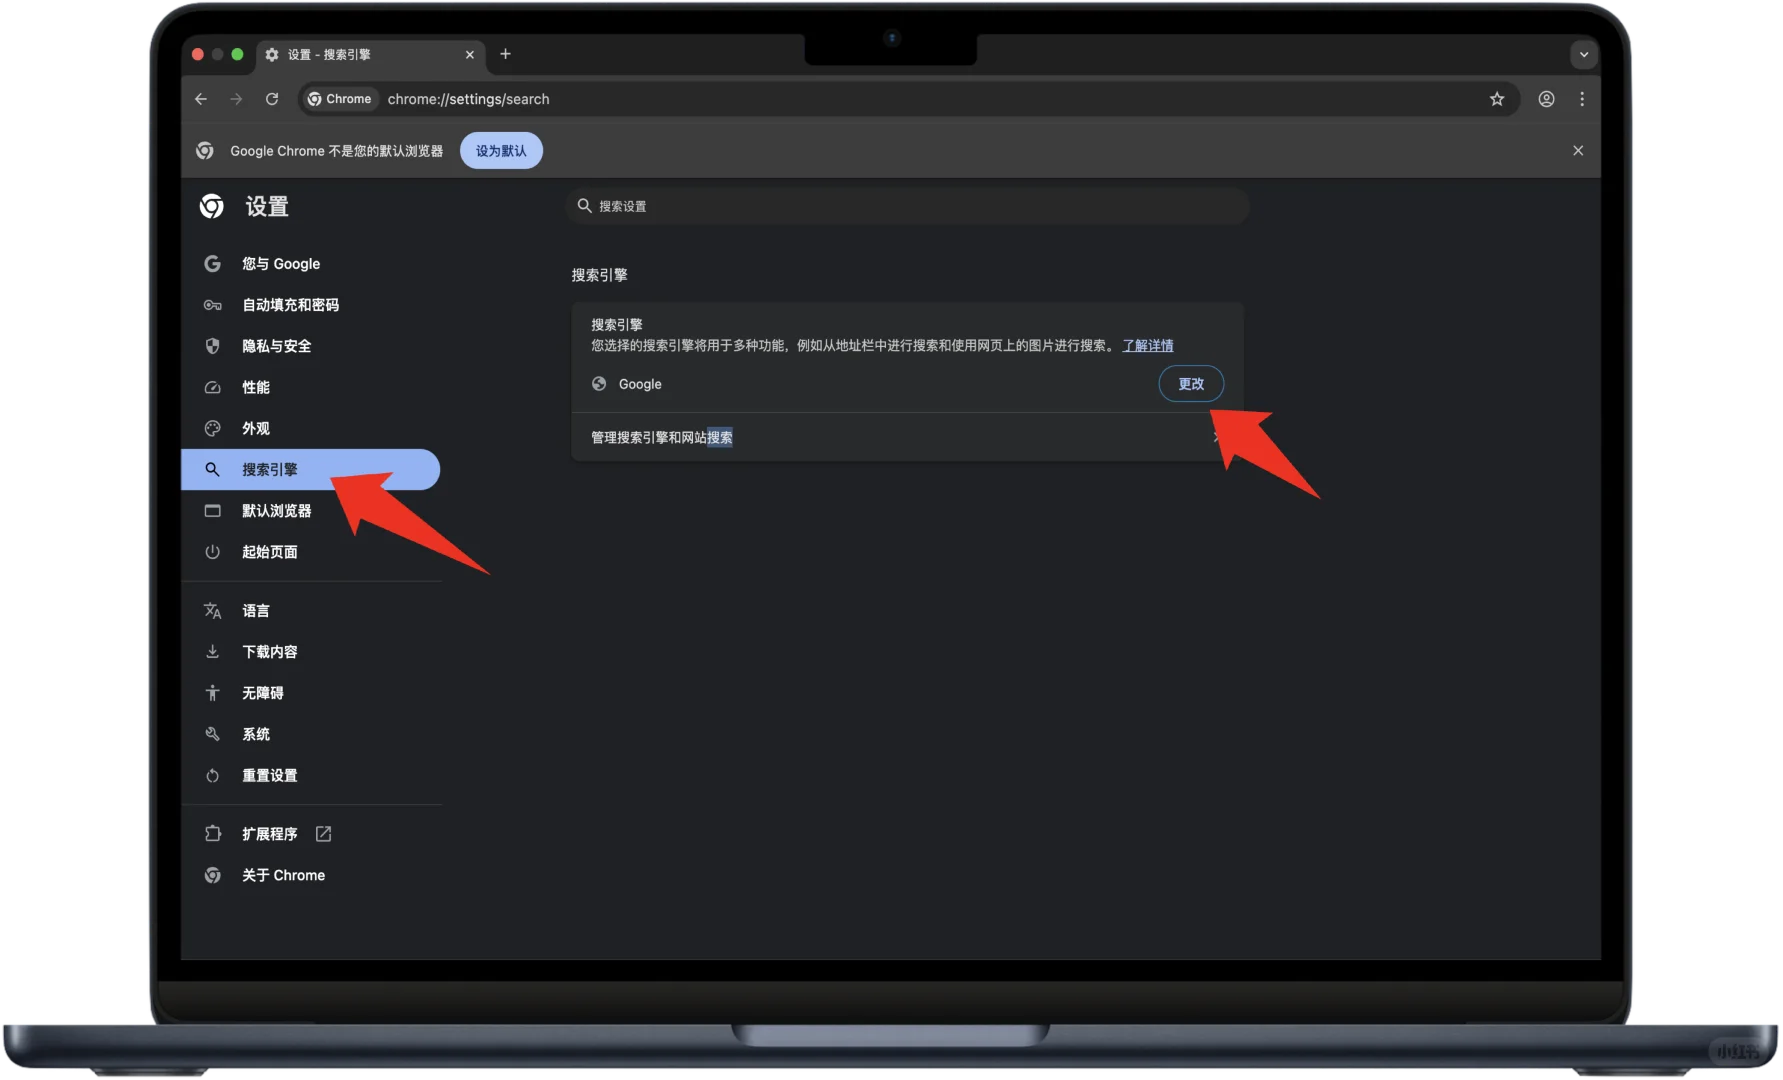Open tab search dropdown arrow

(x=1583, y=54)
